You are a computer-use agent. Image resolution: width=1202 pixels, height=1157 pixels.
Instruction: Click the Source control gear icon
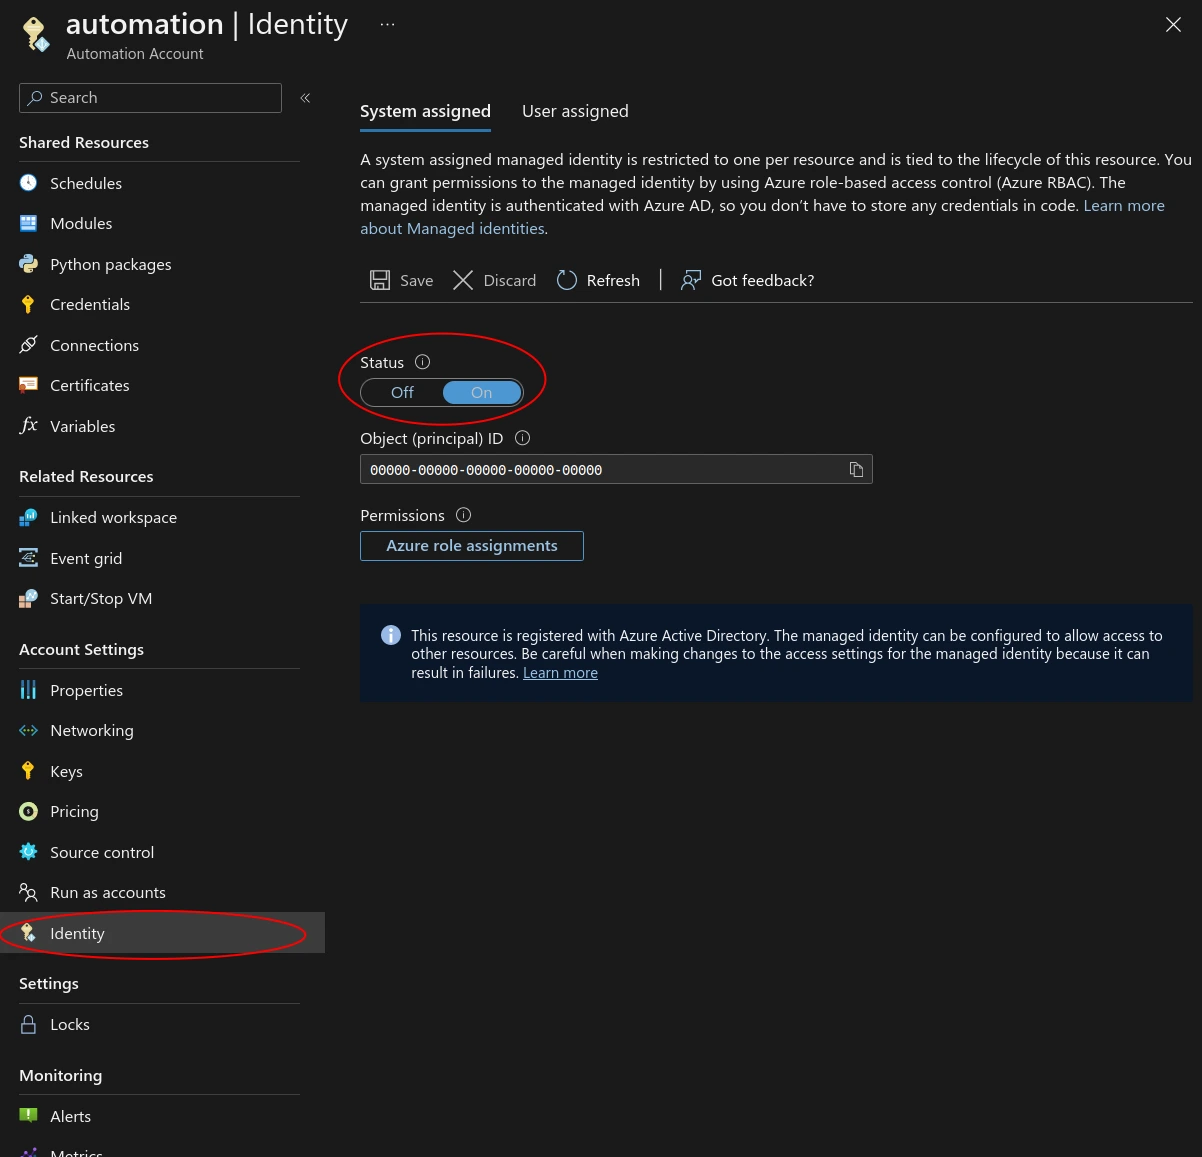coord(28,852)
